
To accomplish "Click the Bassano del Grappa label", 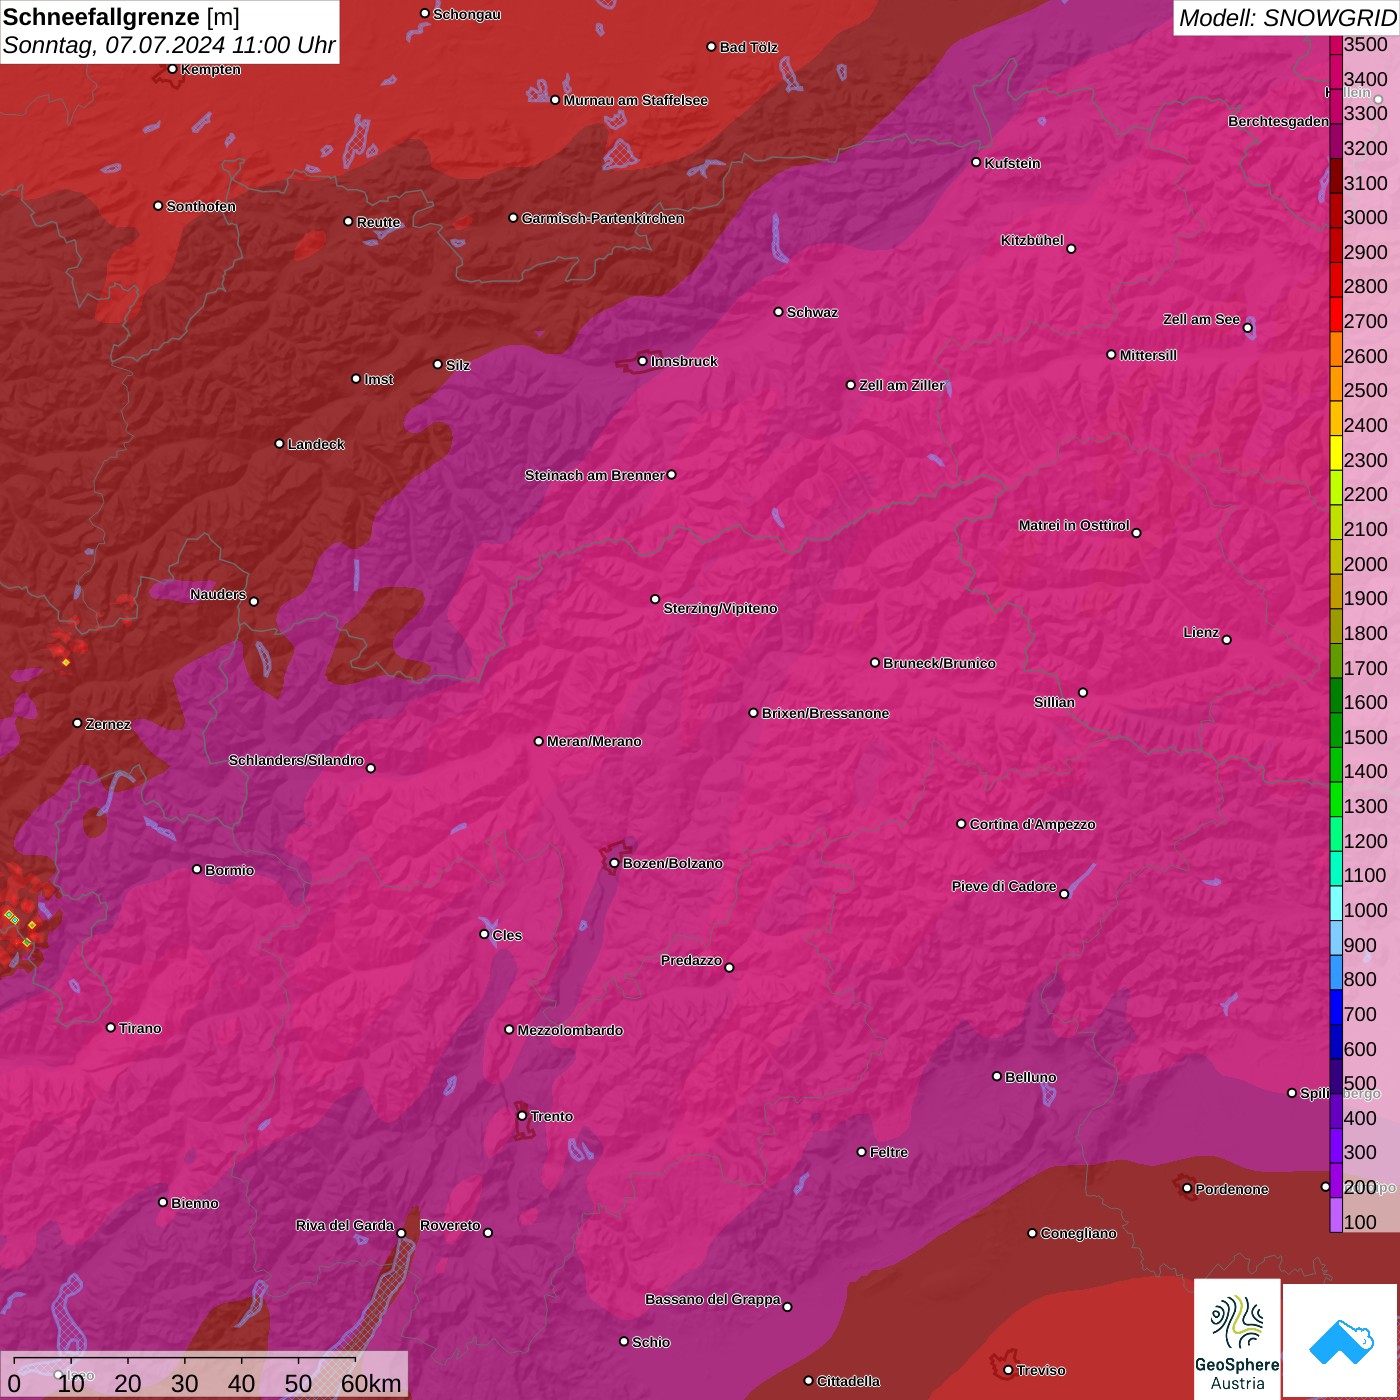I will (713, 1299).
